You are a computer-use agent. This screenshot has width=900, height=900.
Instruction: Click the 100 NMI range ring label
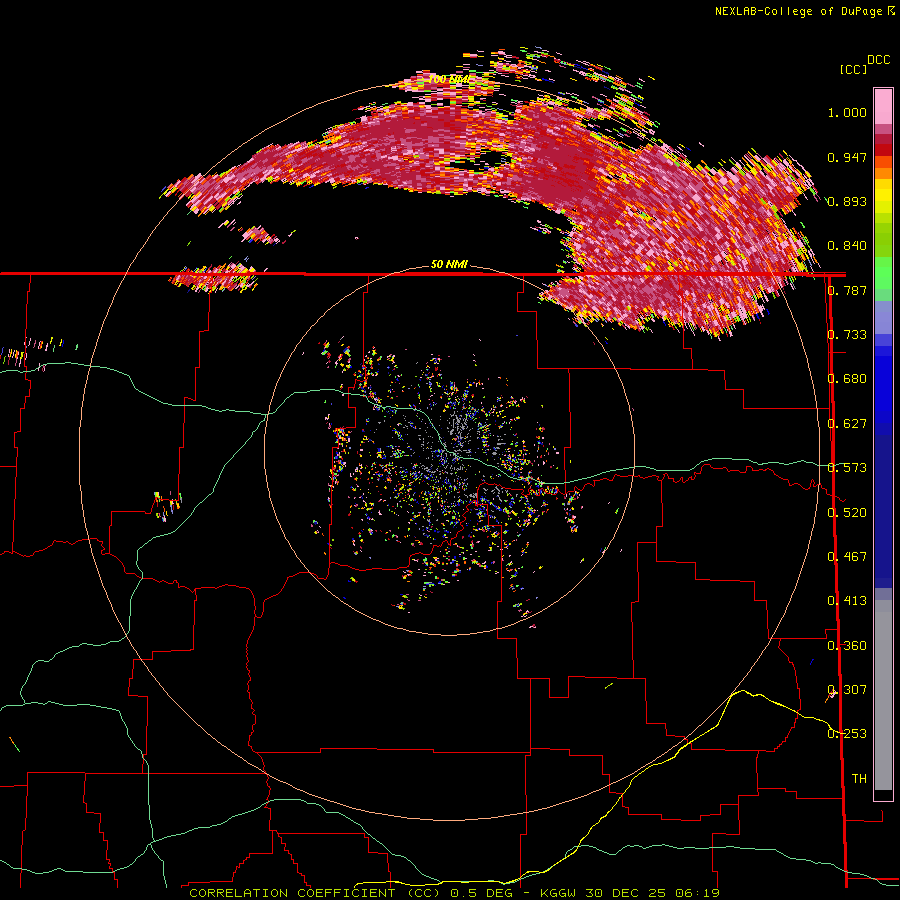click(x=448, y=79)
